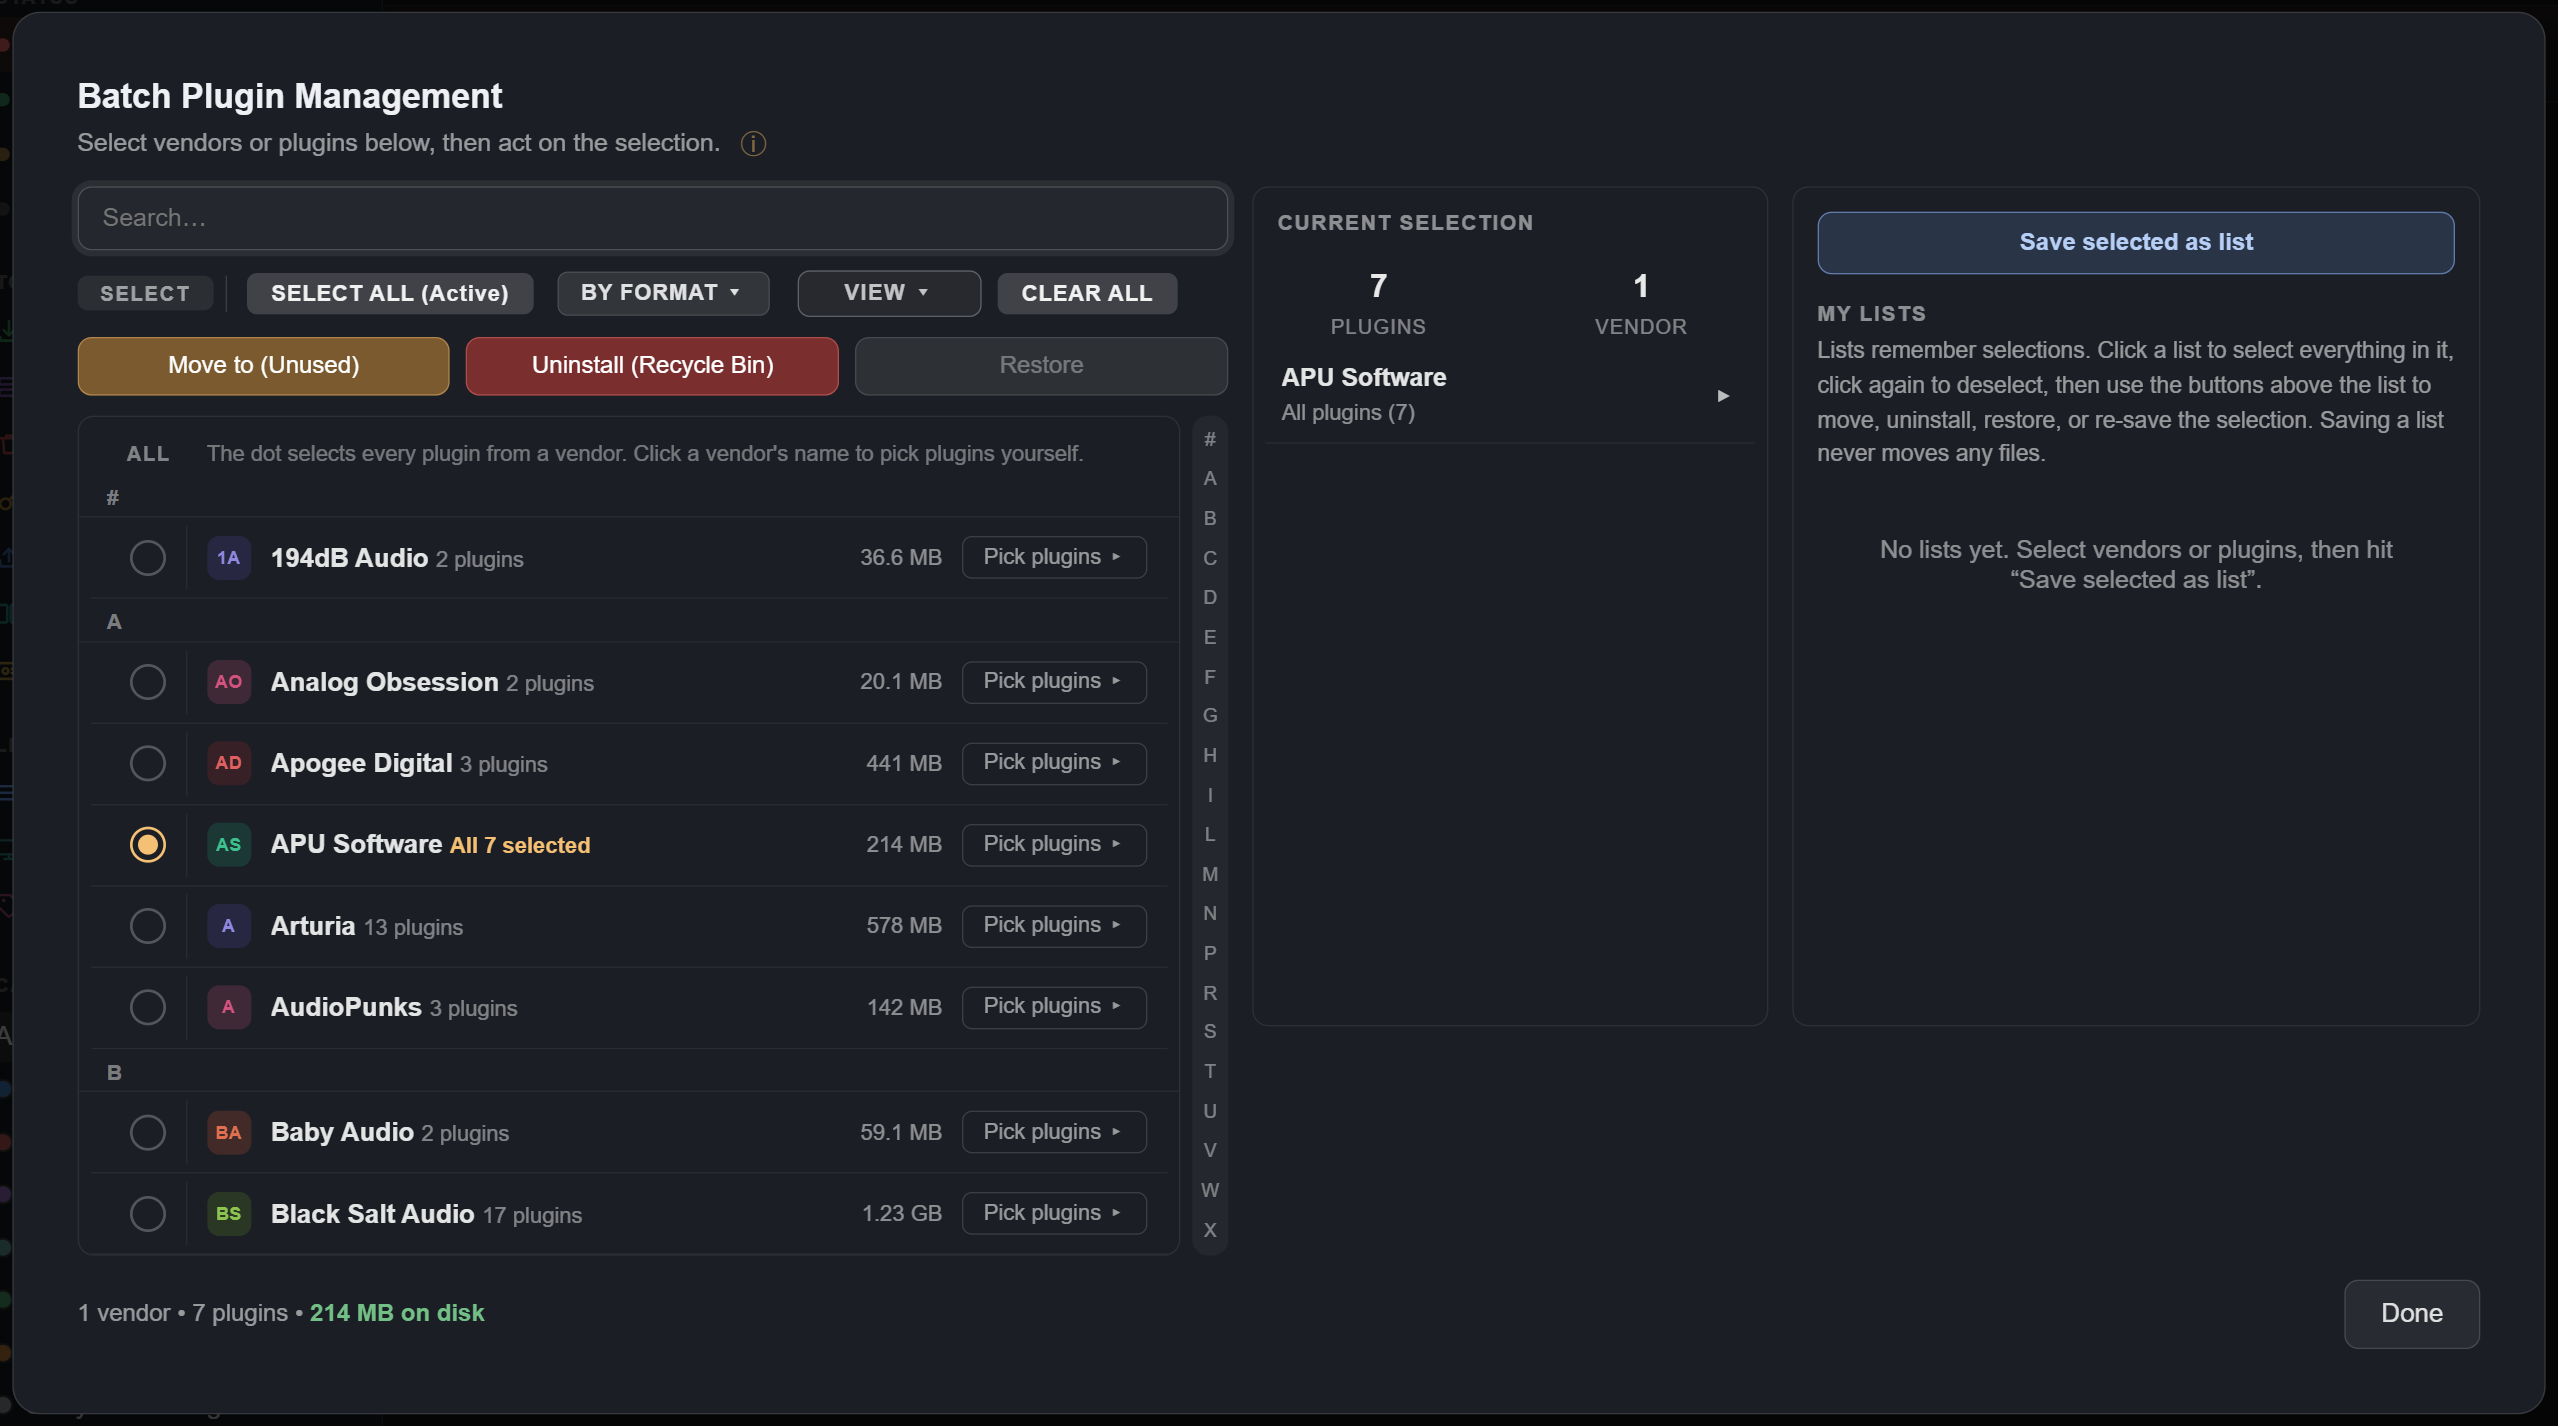Jump to # section in alphabet index

(x=1210, y=440)
